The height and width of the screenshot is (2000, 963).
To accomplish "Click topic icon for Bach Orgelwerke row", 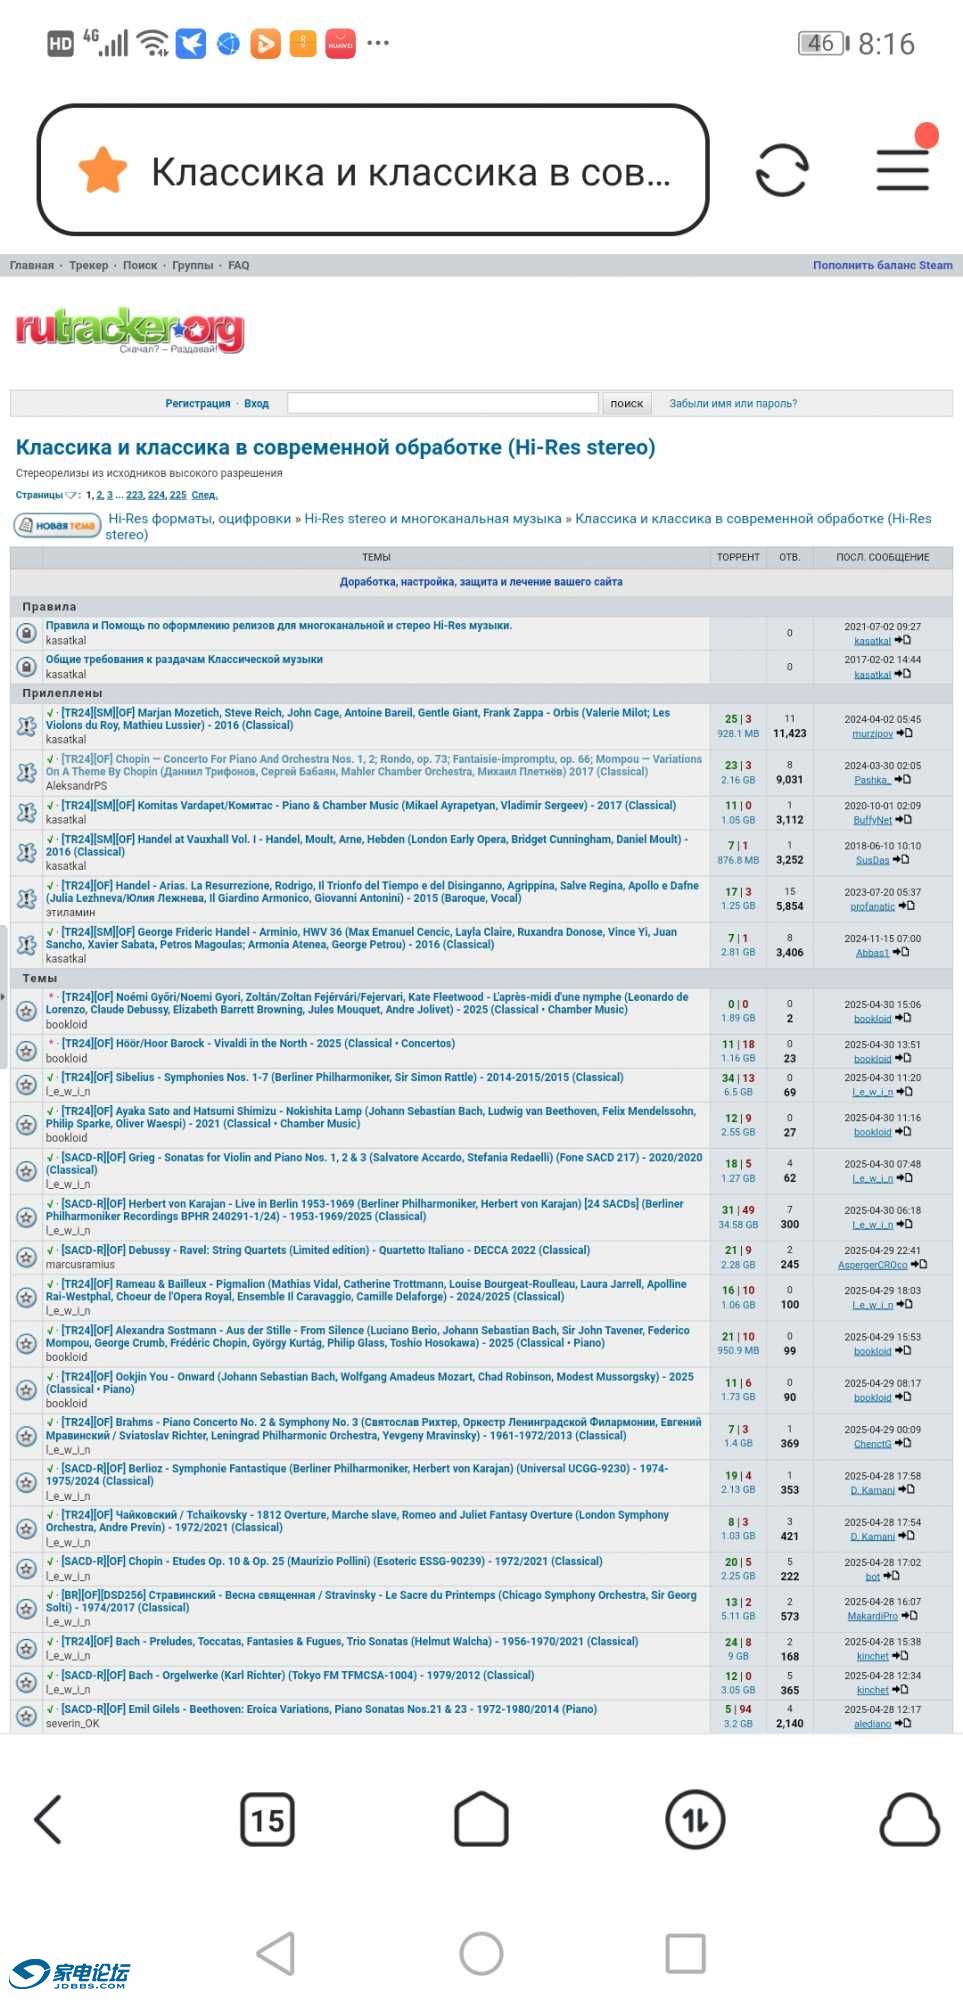I will (x=27, y=1682).
